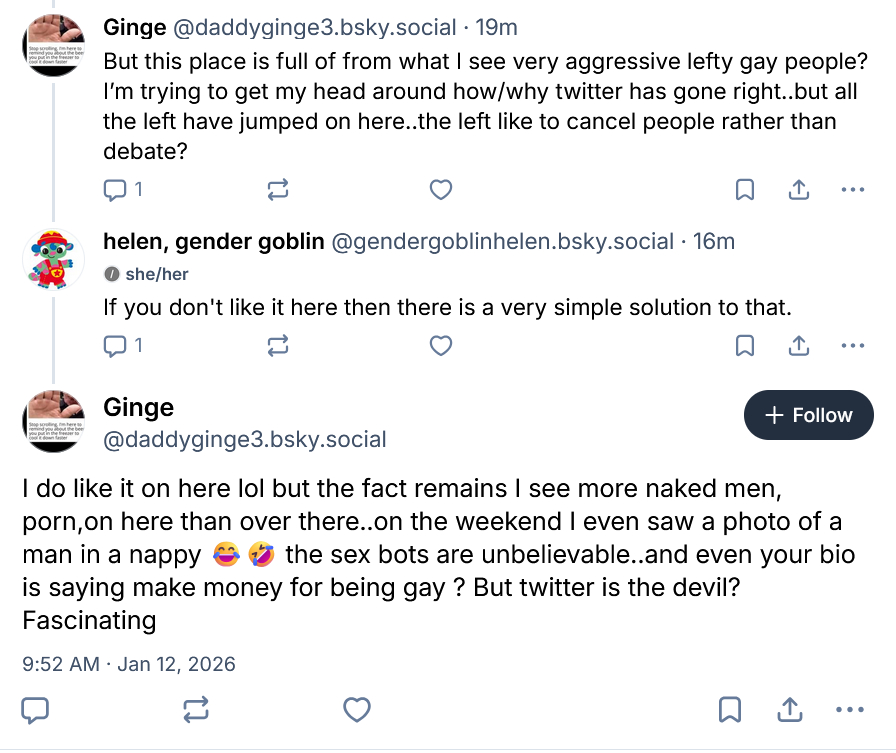Viewport: 896px width, 753px height.
Task: Like helen, gender goblin's post
Action: pos(440,346)
